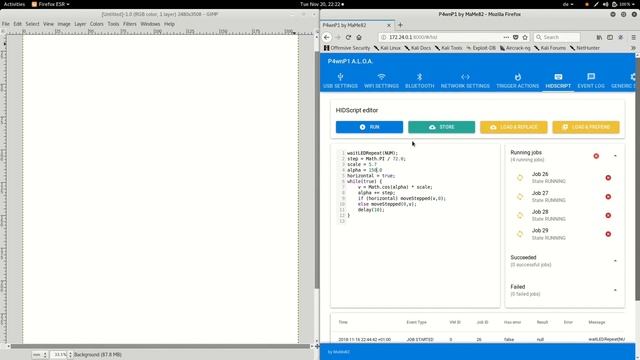Open GIMP Layer menu
The image size is (640, 360).
(x=80, y=24)
